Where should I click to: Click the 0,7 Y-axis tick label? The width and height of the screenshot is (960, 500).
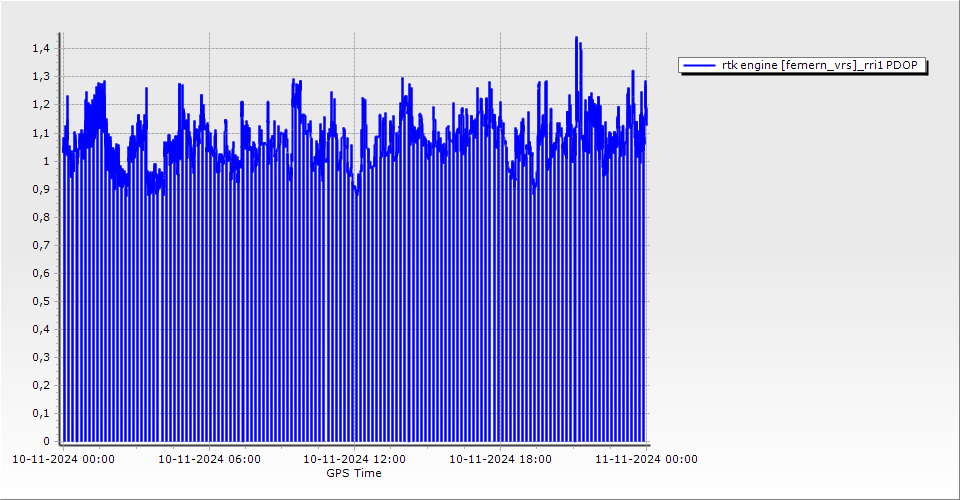[41, 245]
